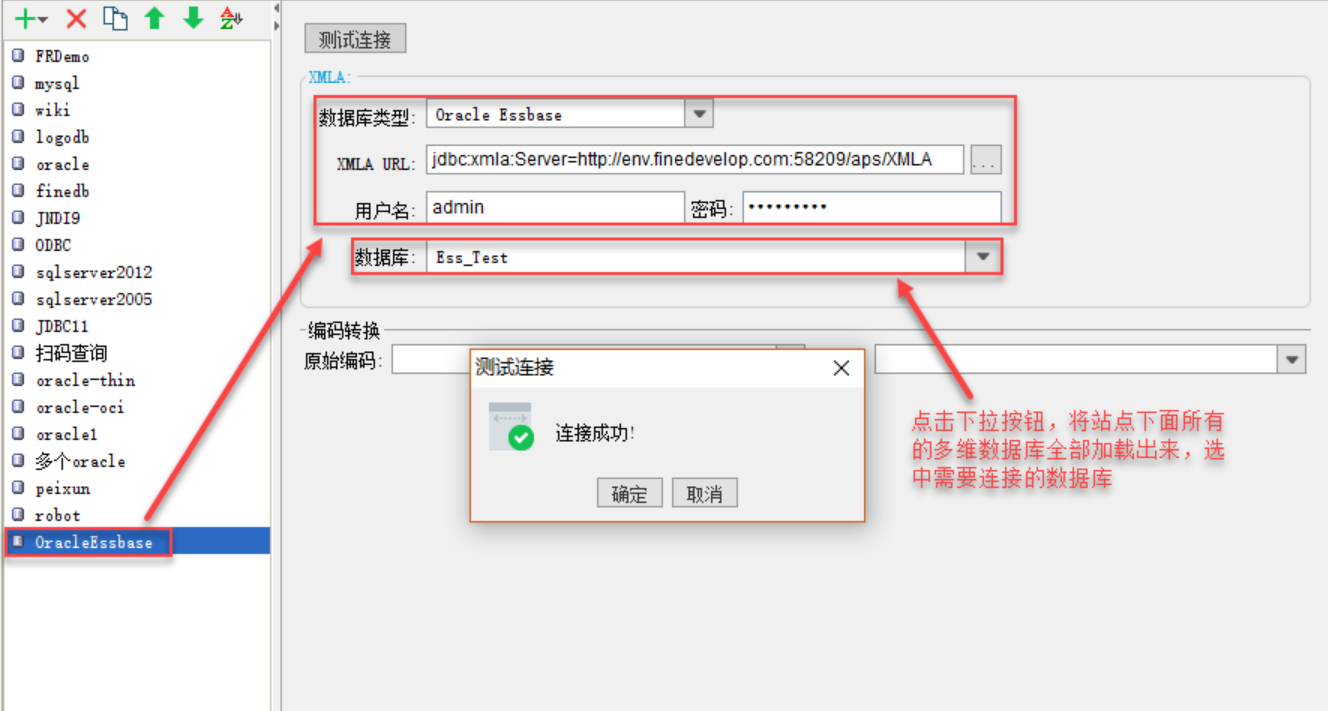Click the A-Z sort connections icon
This screenshot has height=711, width=1328.
pyautogui.click(x=231, y=18)
